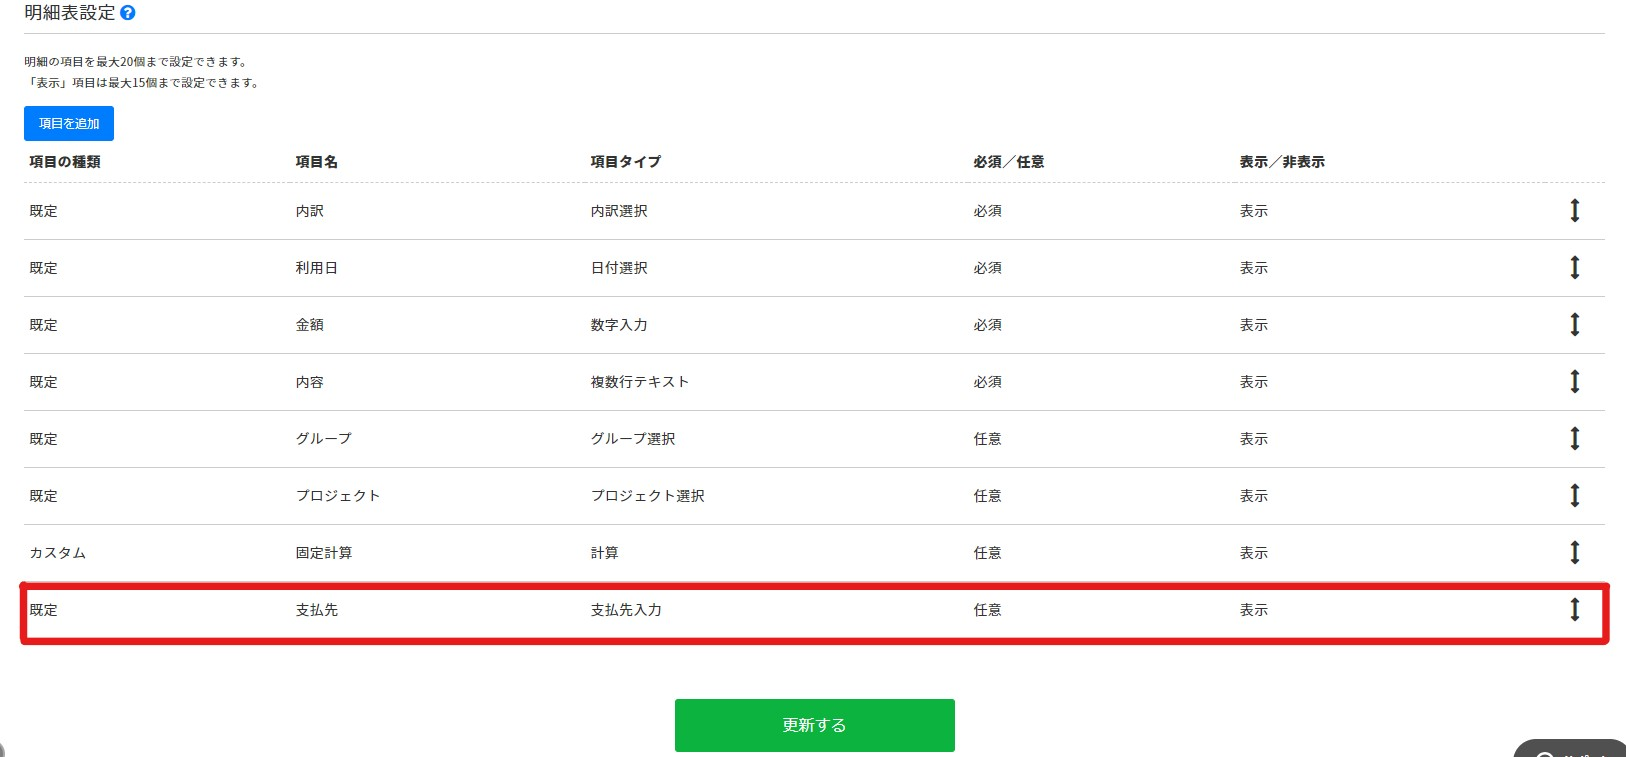Viewport: 1626px width, 757px height.
Task: Click the green 更新する button
Action: (x=814, y=725)
